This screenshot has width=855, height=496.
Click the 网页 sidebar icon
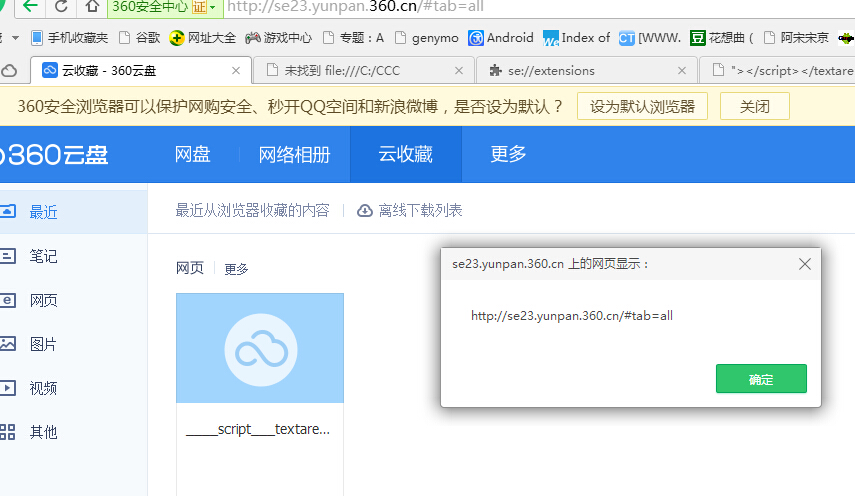point(8,300)
